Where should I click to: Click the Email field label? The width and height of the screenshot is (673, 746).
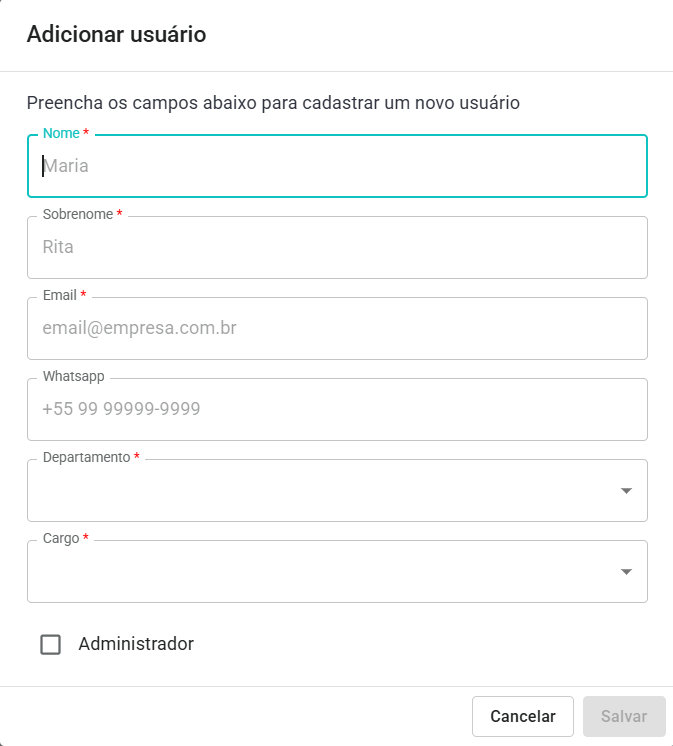60,295
